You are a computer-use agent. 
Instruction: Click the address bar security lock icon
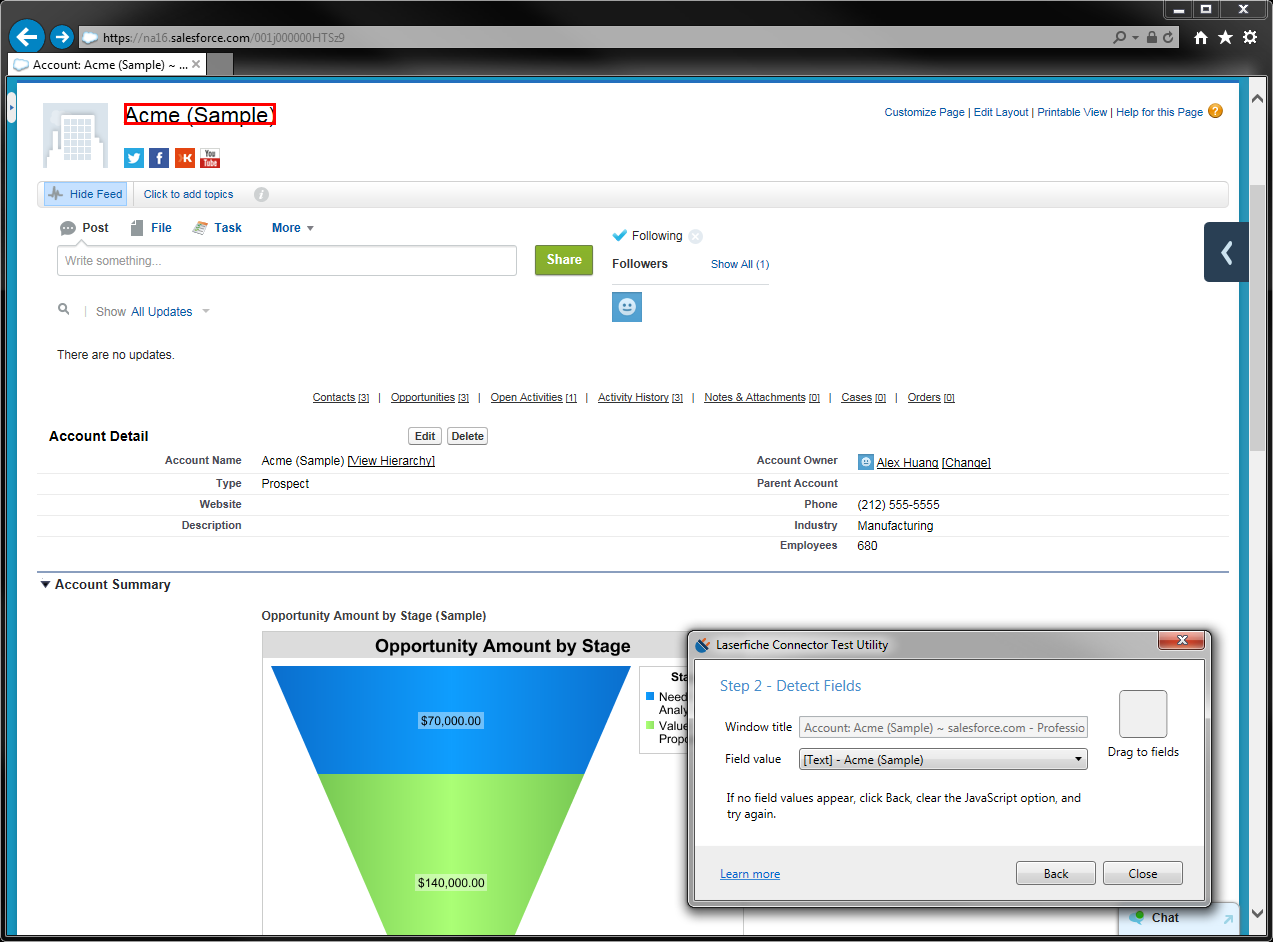click(x=1152, y=38)
